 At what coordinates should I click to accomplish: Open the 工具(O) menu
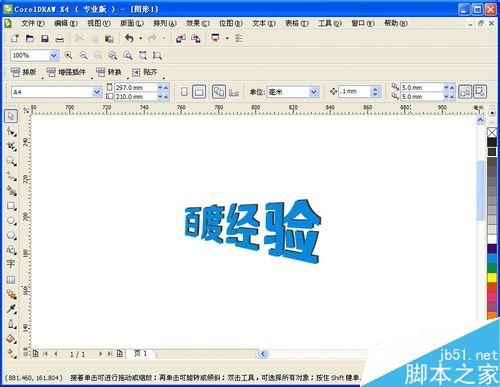[330, 23]
